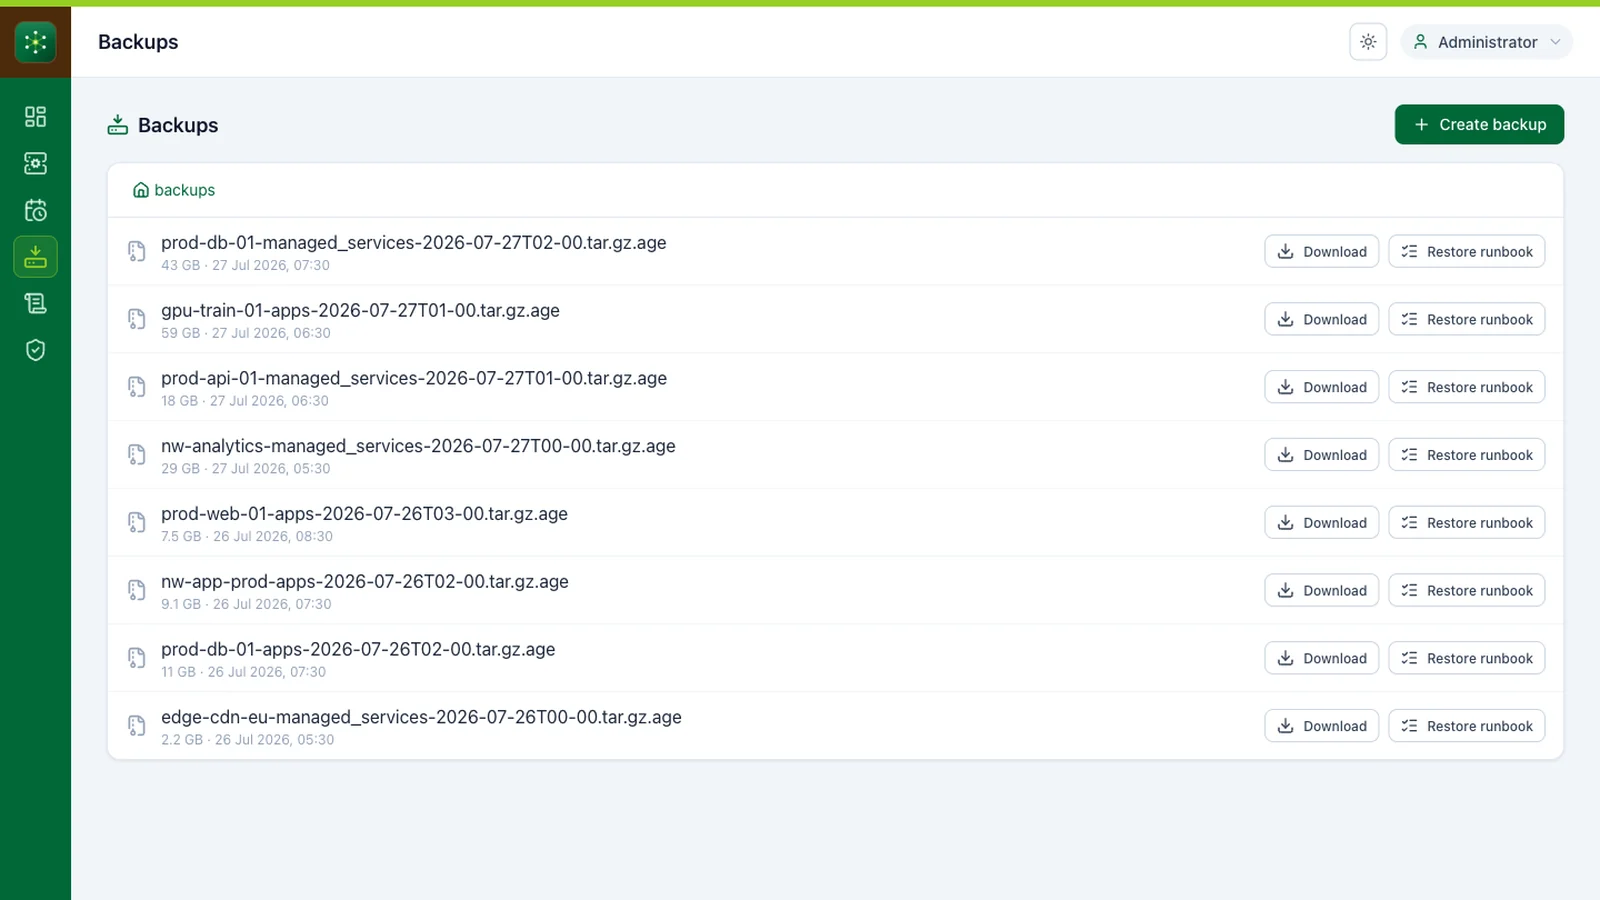Screen dimensions: 1600x900
Task: Click the '43 GB · 27 Jul 2026, 07:30' details
Action: [x=245, y=266]
